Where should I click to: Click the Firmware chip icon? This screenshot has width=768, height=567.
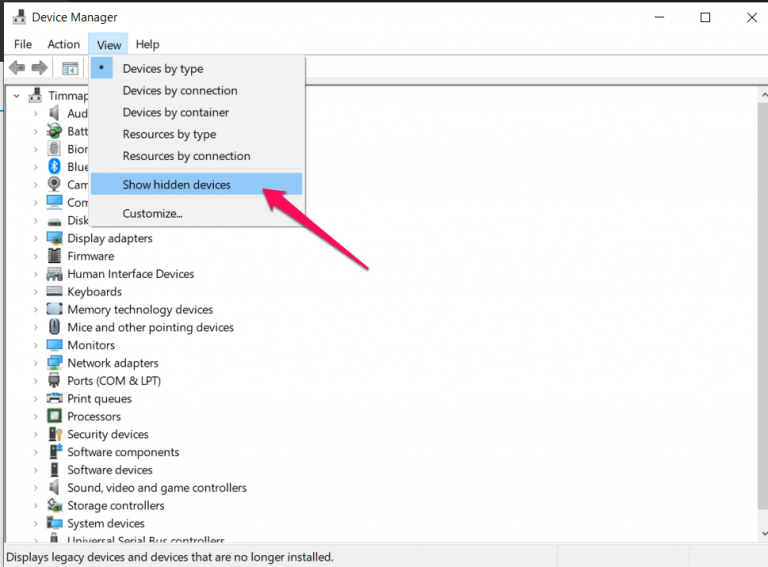point(54,256)
